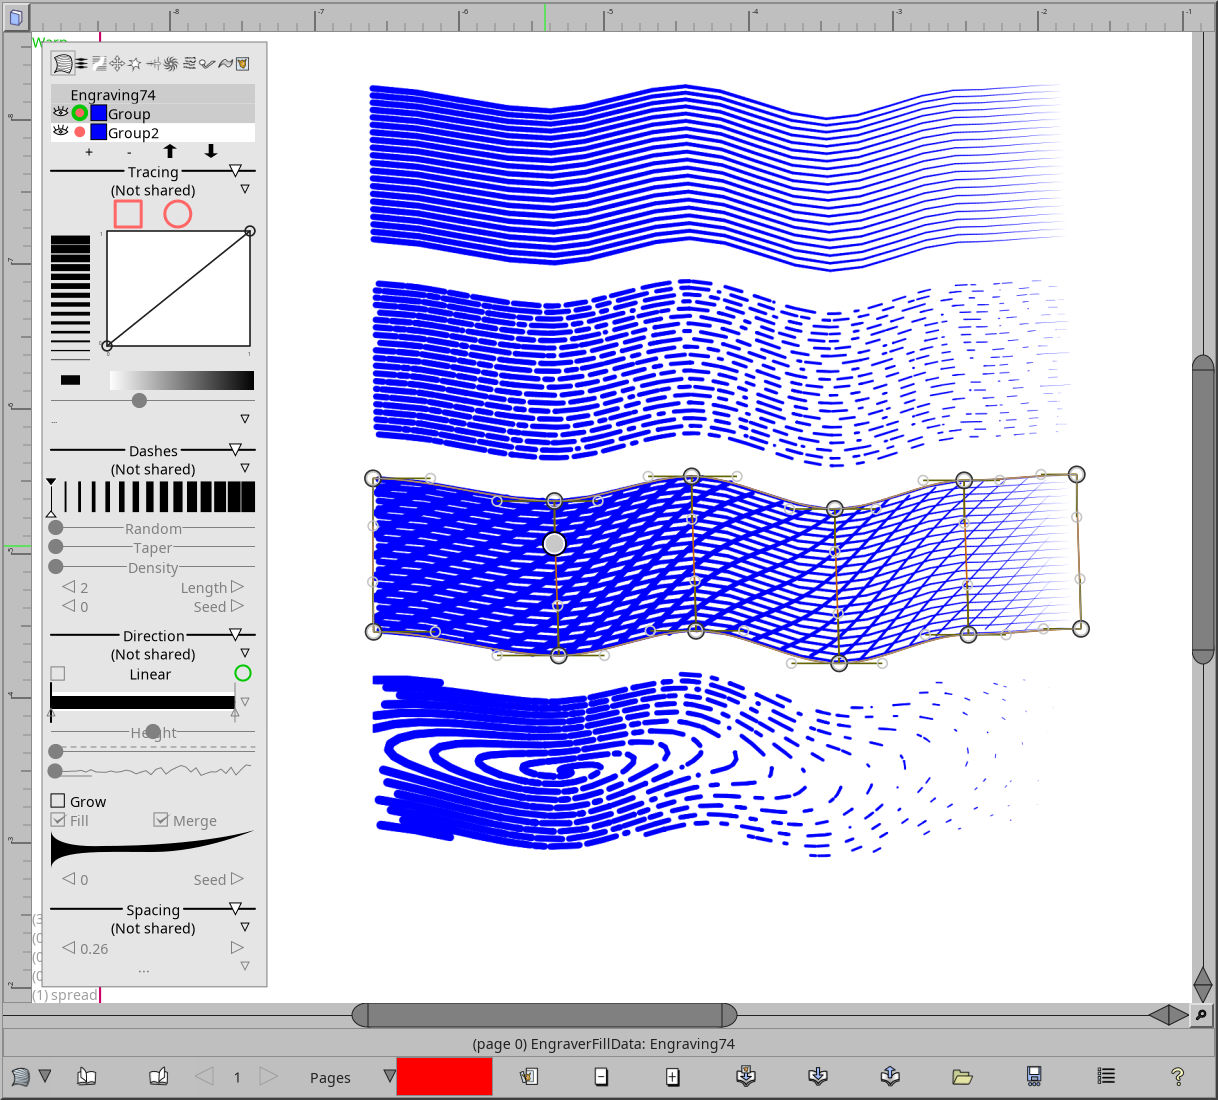Click the star pattern icon in the panel toolbar
The image size is (1218, 1100).
pos(134,63)
